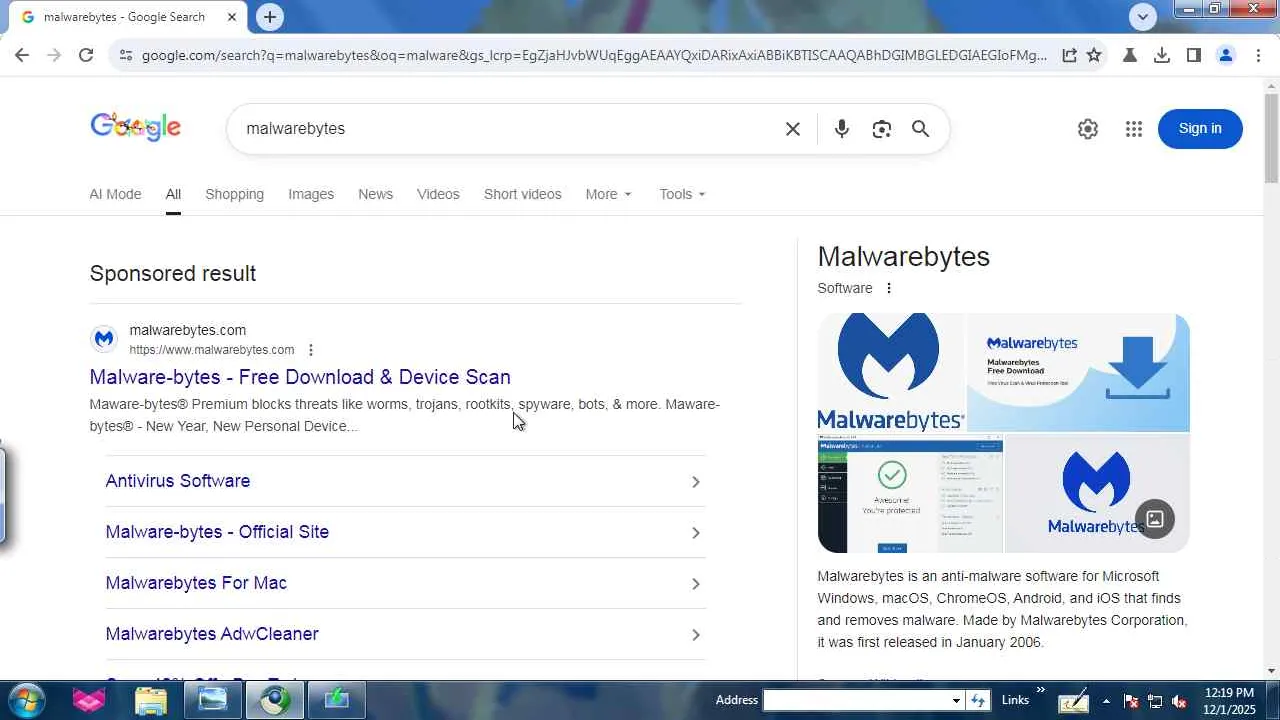Switch to AI Mode tab

click(115, 194)
